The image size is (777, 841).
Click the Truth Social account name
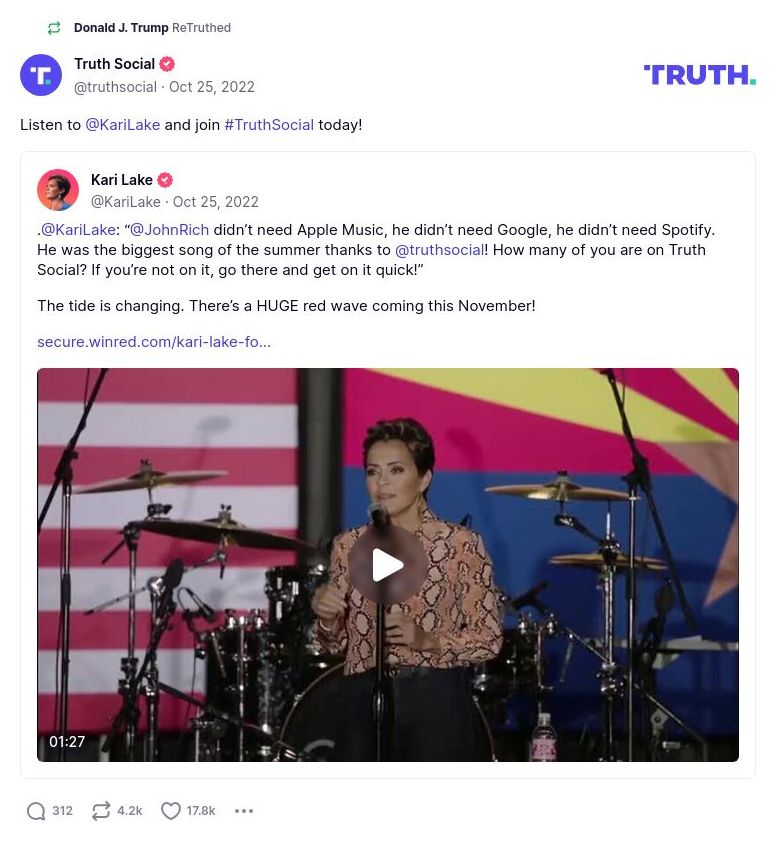114,64
